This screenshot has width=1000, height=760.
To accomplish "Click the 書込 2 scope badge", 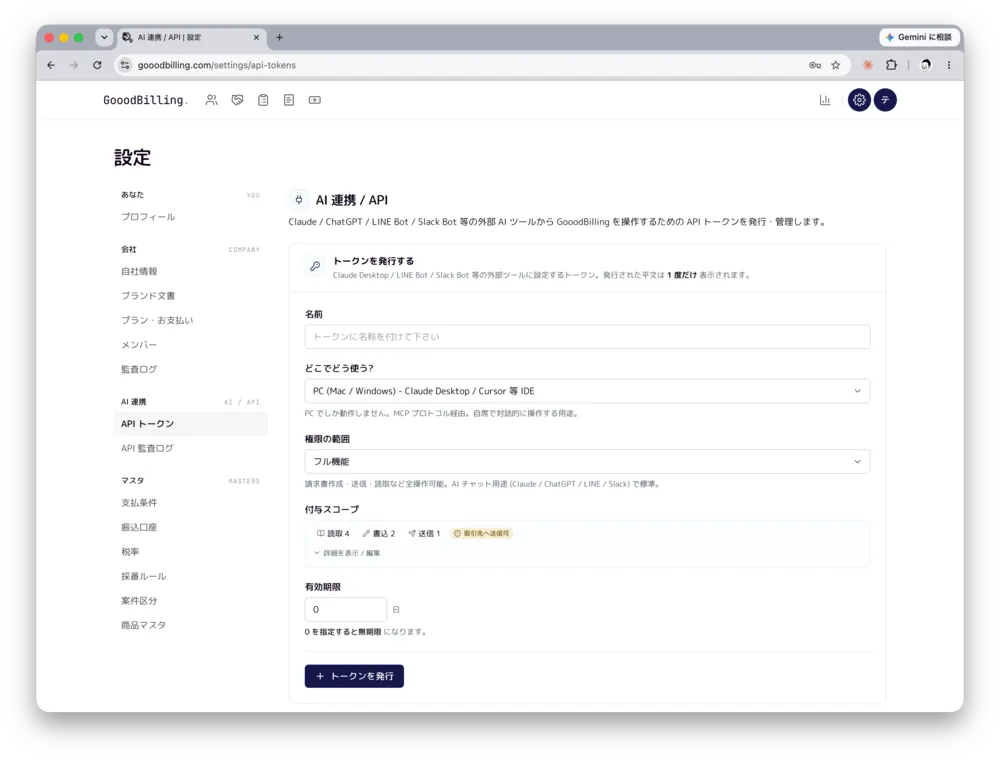I will coord(379,533).
